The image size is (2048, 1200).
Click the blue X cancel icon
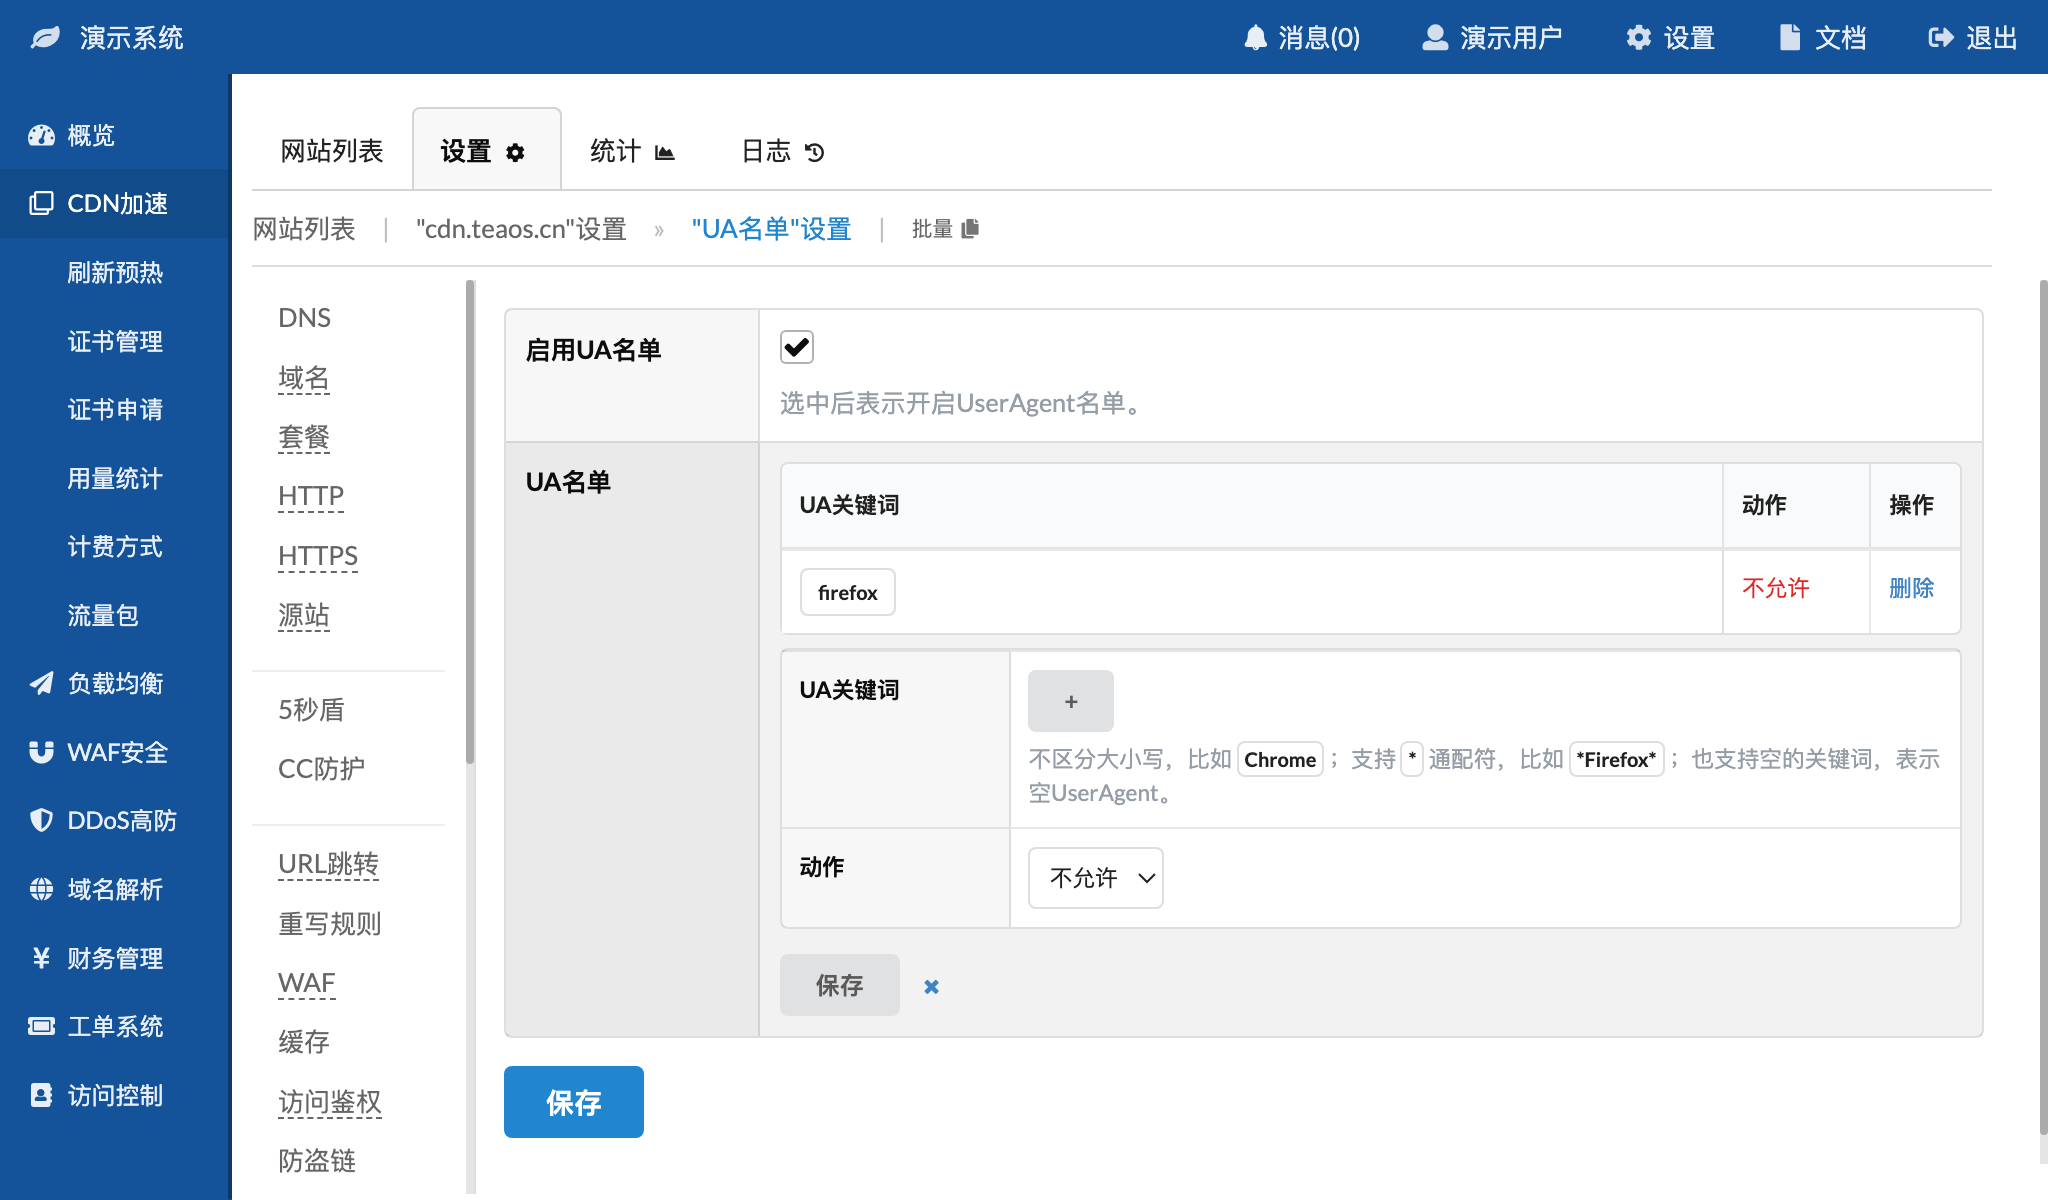click(931, 987)
